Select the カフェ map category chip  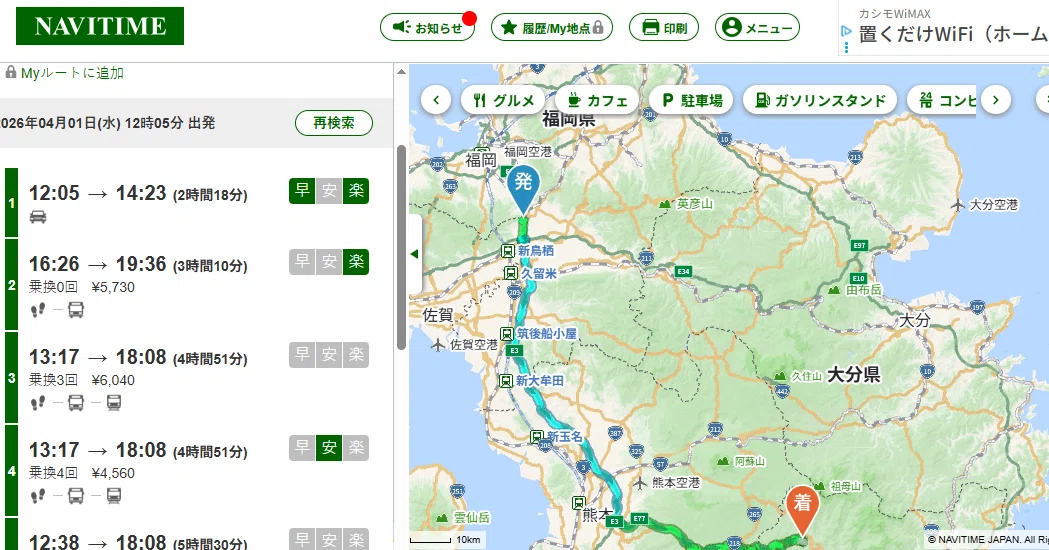pyautogui.click(x=597, y=100)
